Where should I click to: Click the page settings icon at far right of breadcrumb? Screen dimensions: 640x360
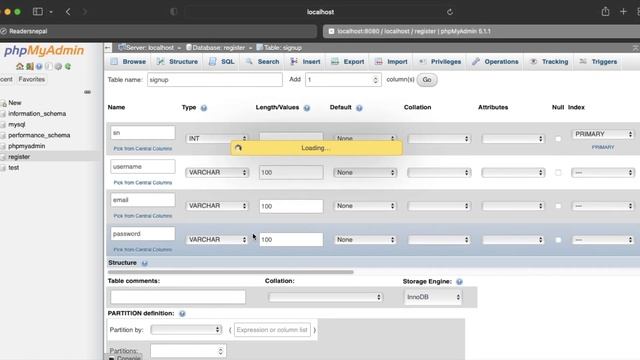(x=636, y=48)
